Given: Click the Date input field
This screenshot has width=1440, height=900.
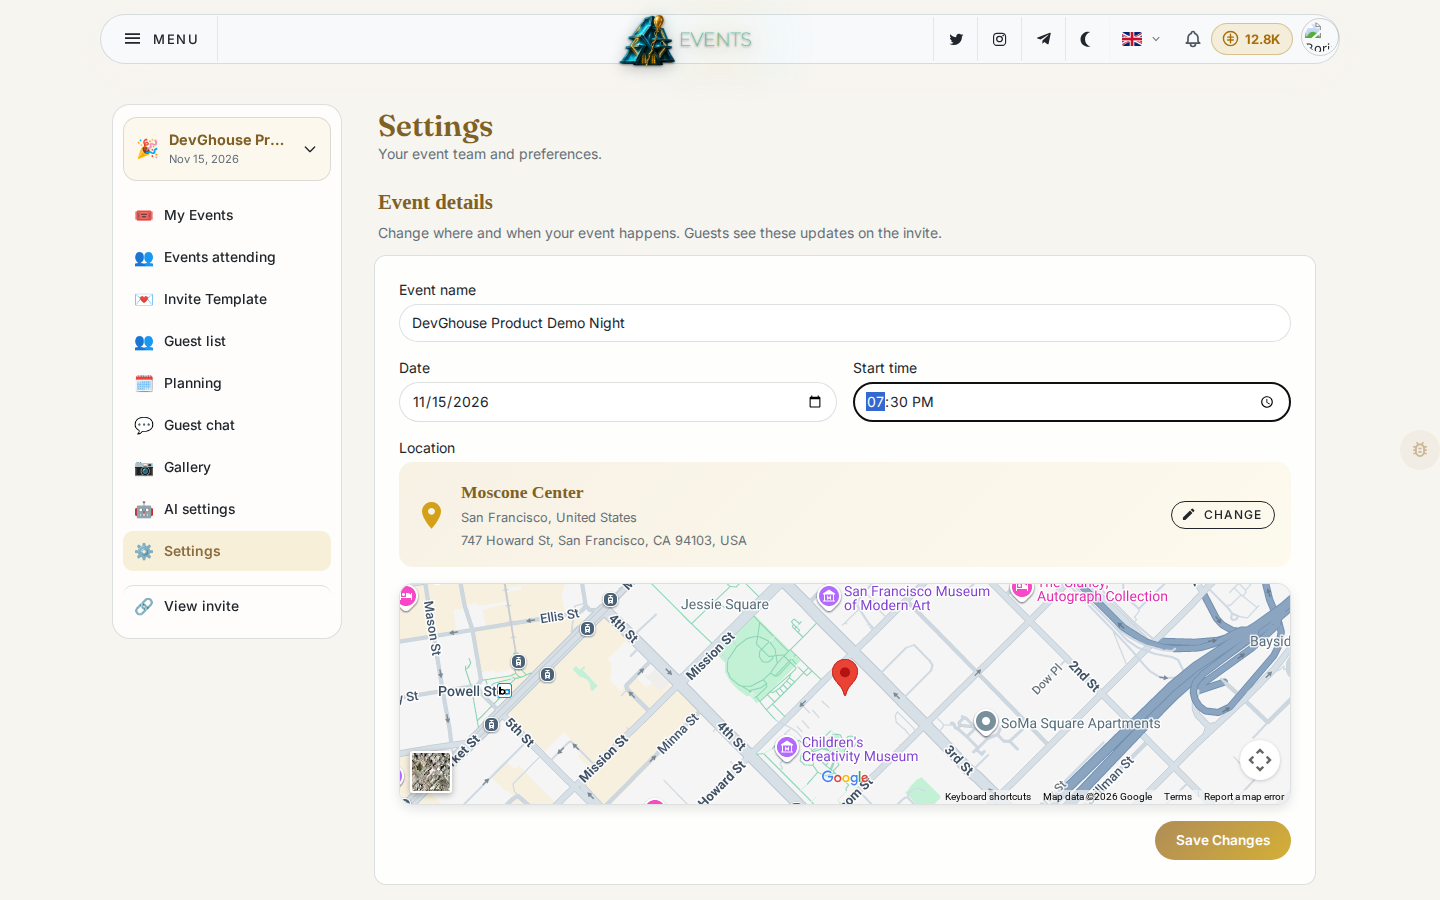Looking at the screenshot, I should coord(618,402).
